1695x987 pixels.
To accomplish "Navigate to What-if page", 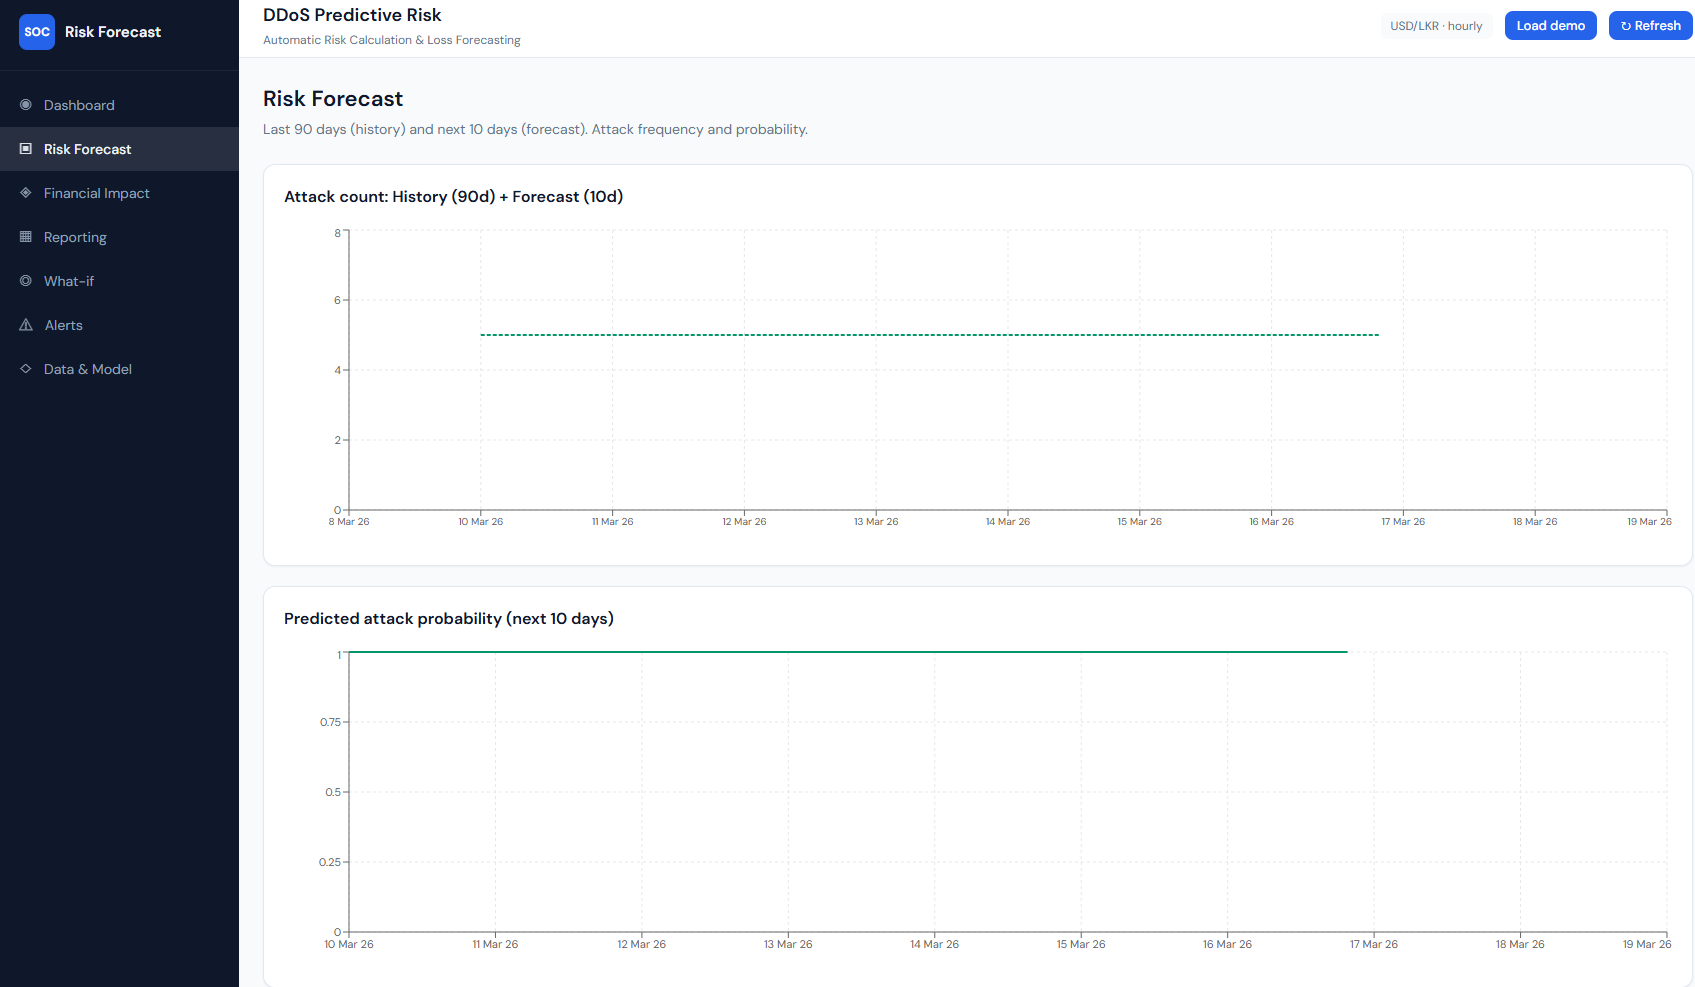I will tap(69, 281).
